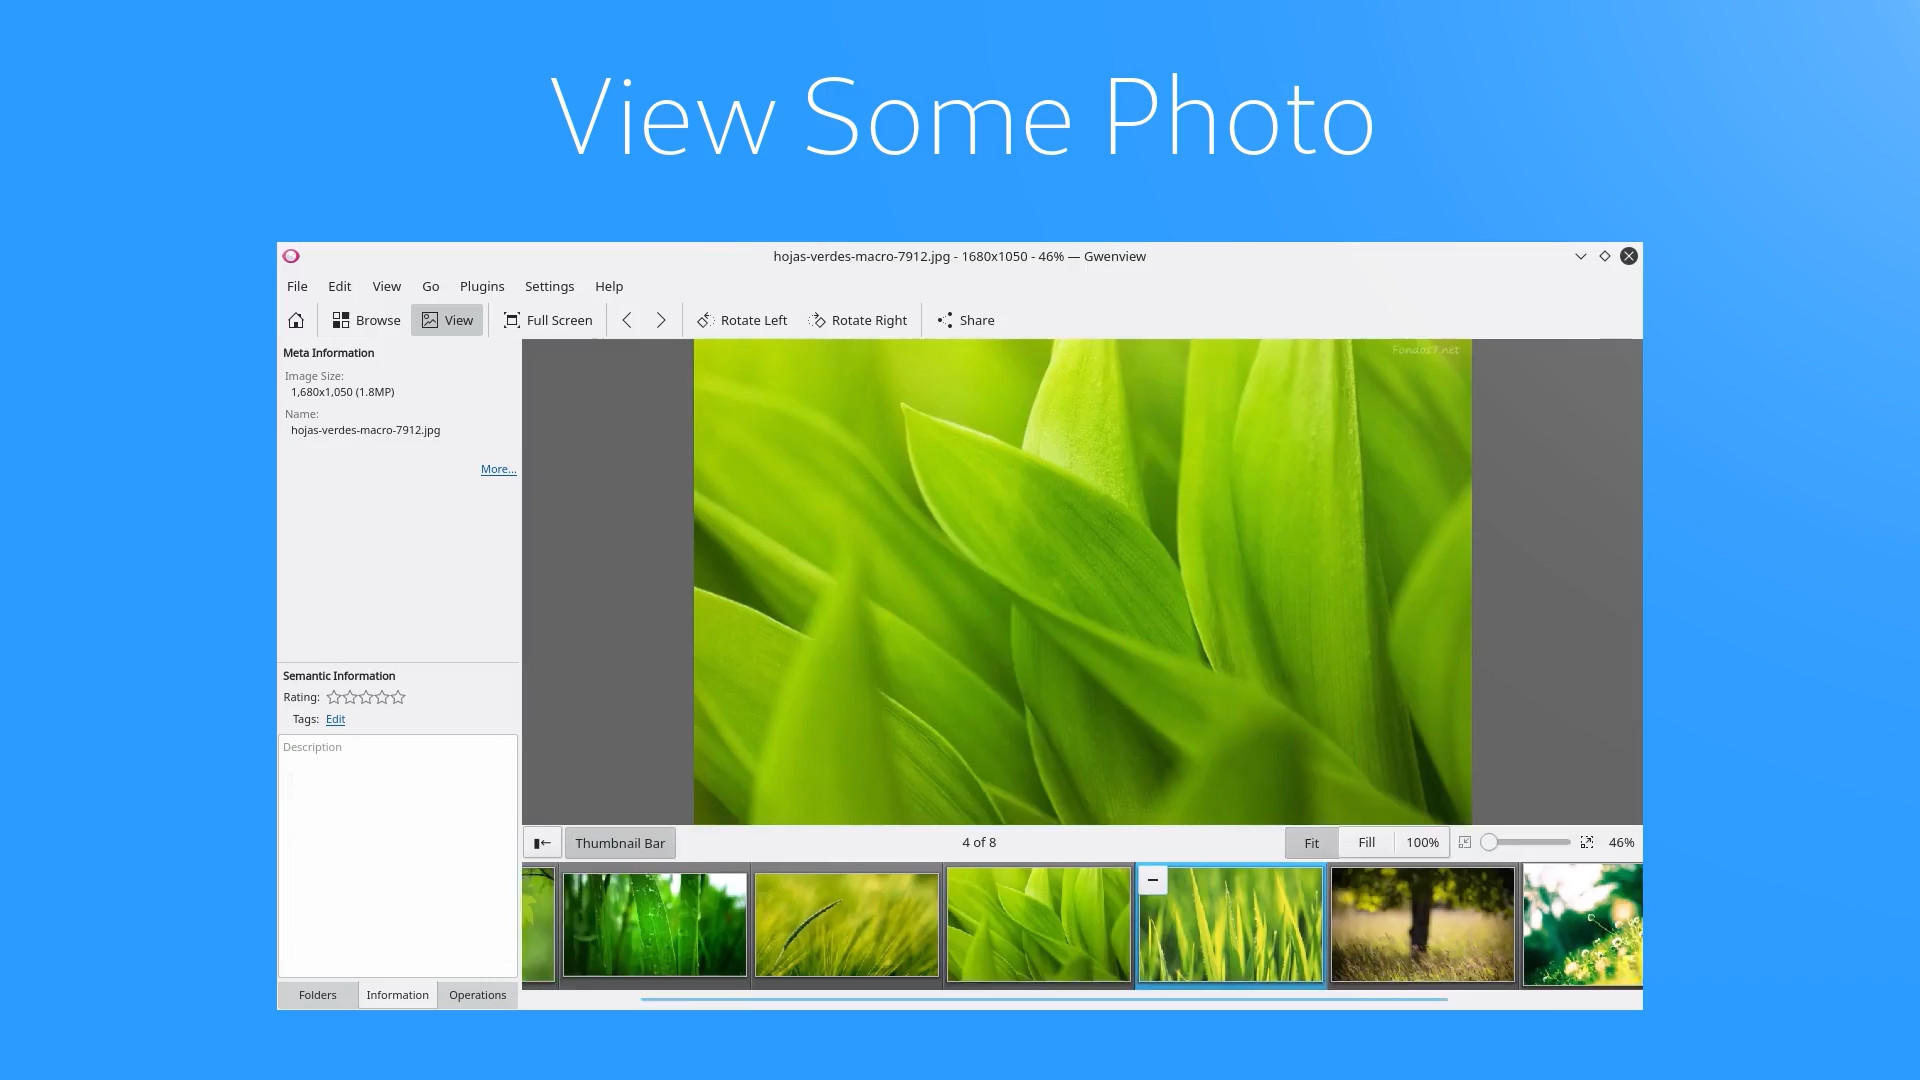The height and width of the screenshot is (1080, 1920).
Task: Click into the Description text field
Action: (398, 856)
